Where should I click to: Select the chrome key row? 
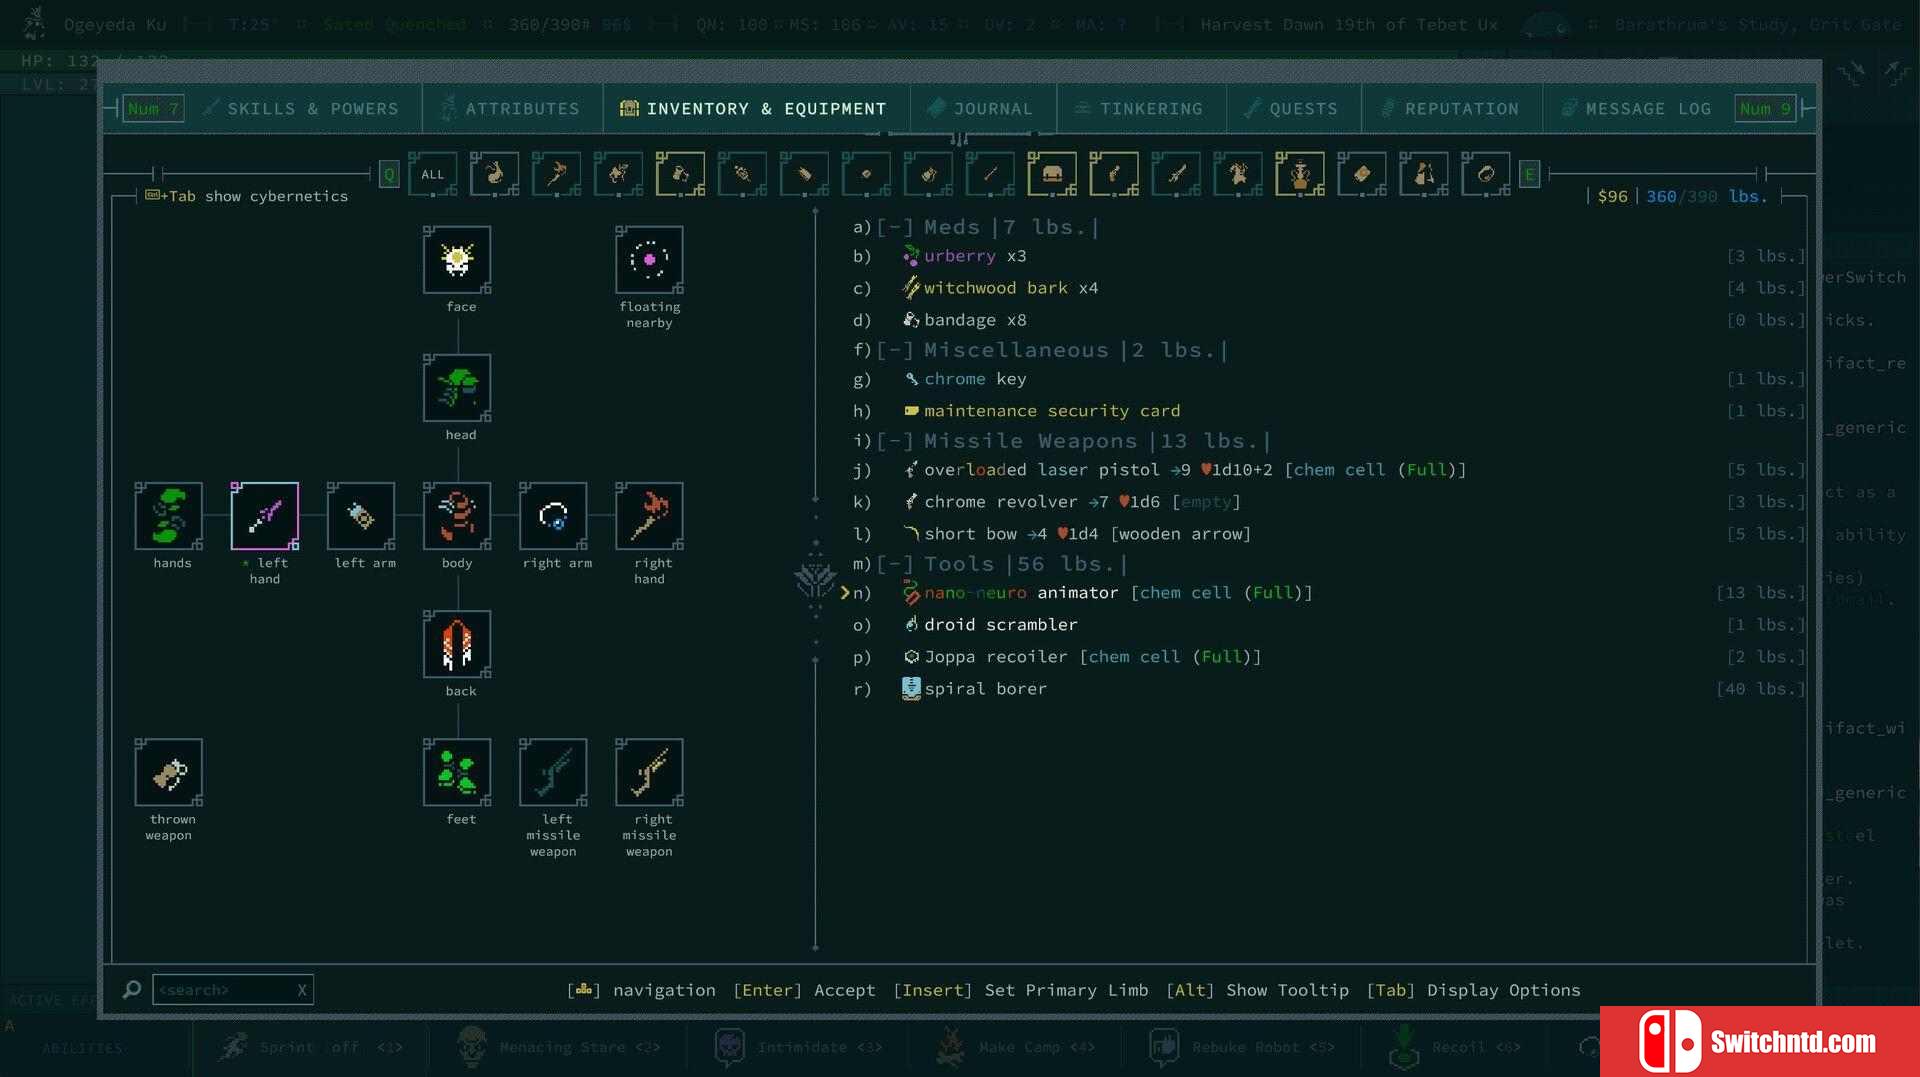(x=1329, y=379)
